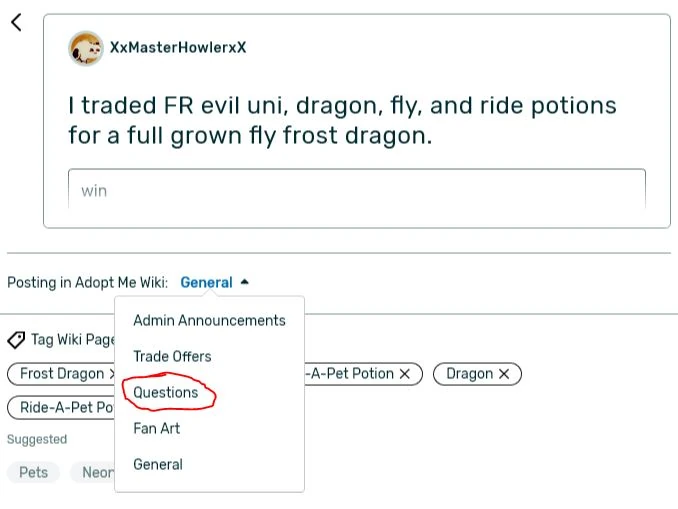Click the Frost Dragon tag chip
Screen dimensions: 678x509
click(x=60, y=374)
